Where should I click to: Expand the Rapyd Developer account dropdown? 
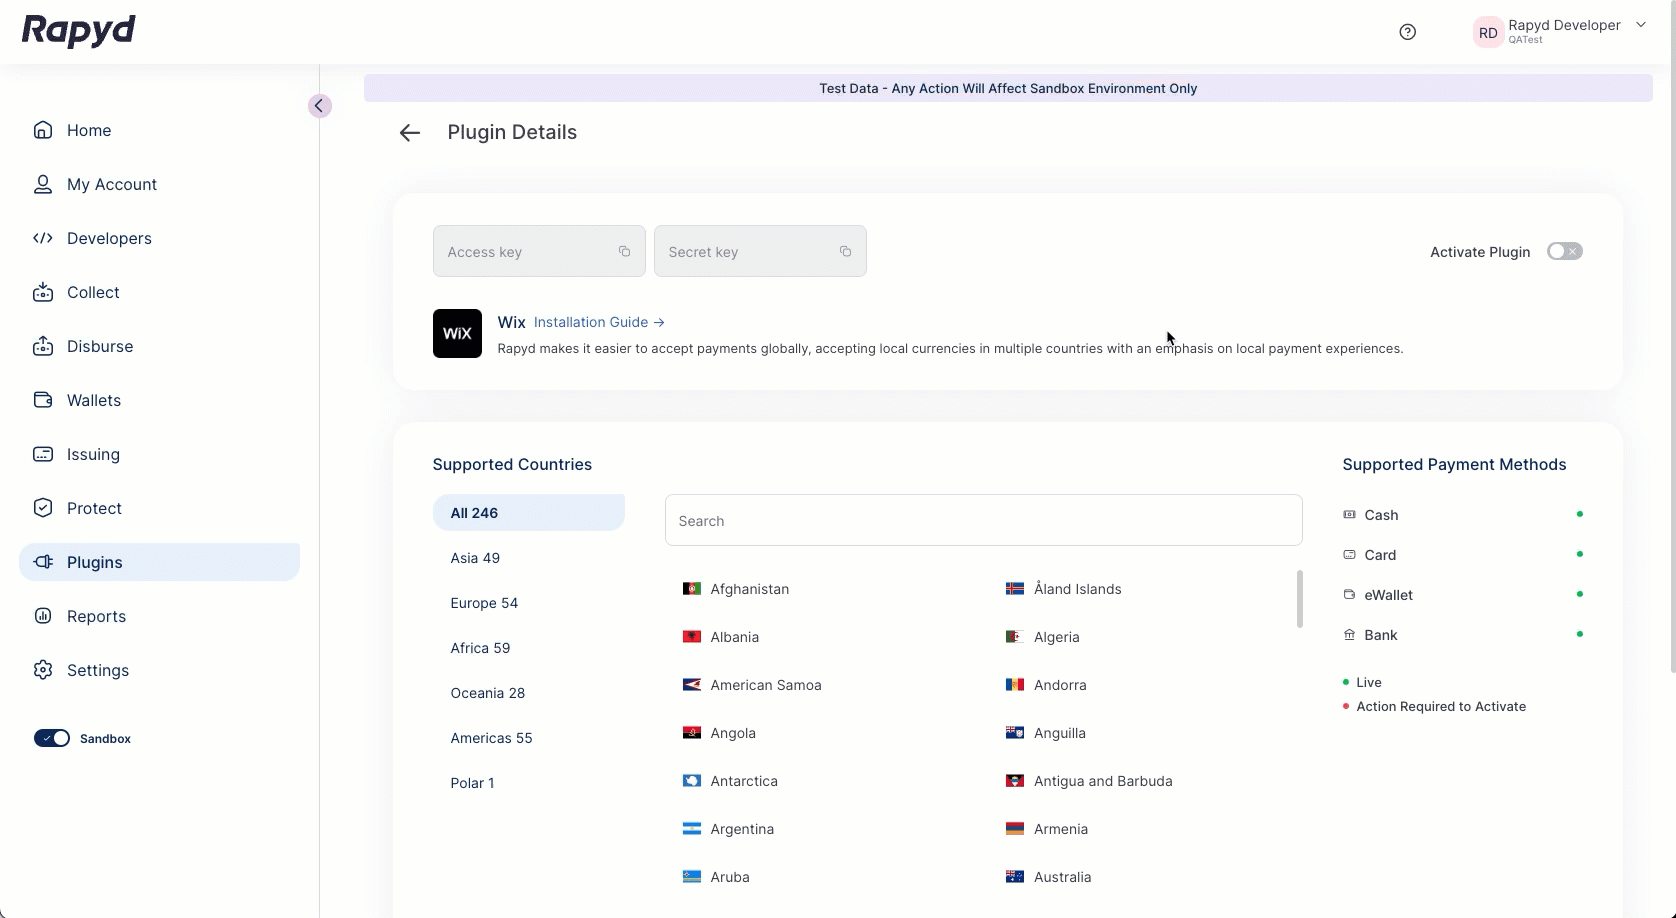1640,26
